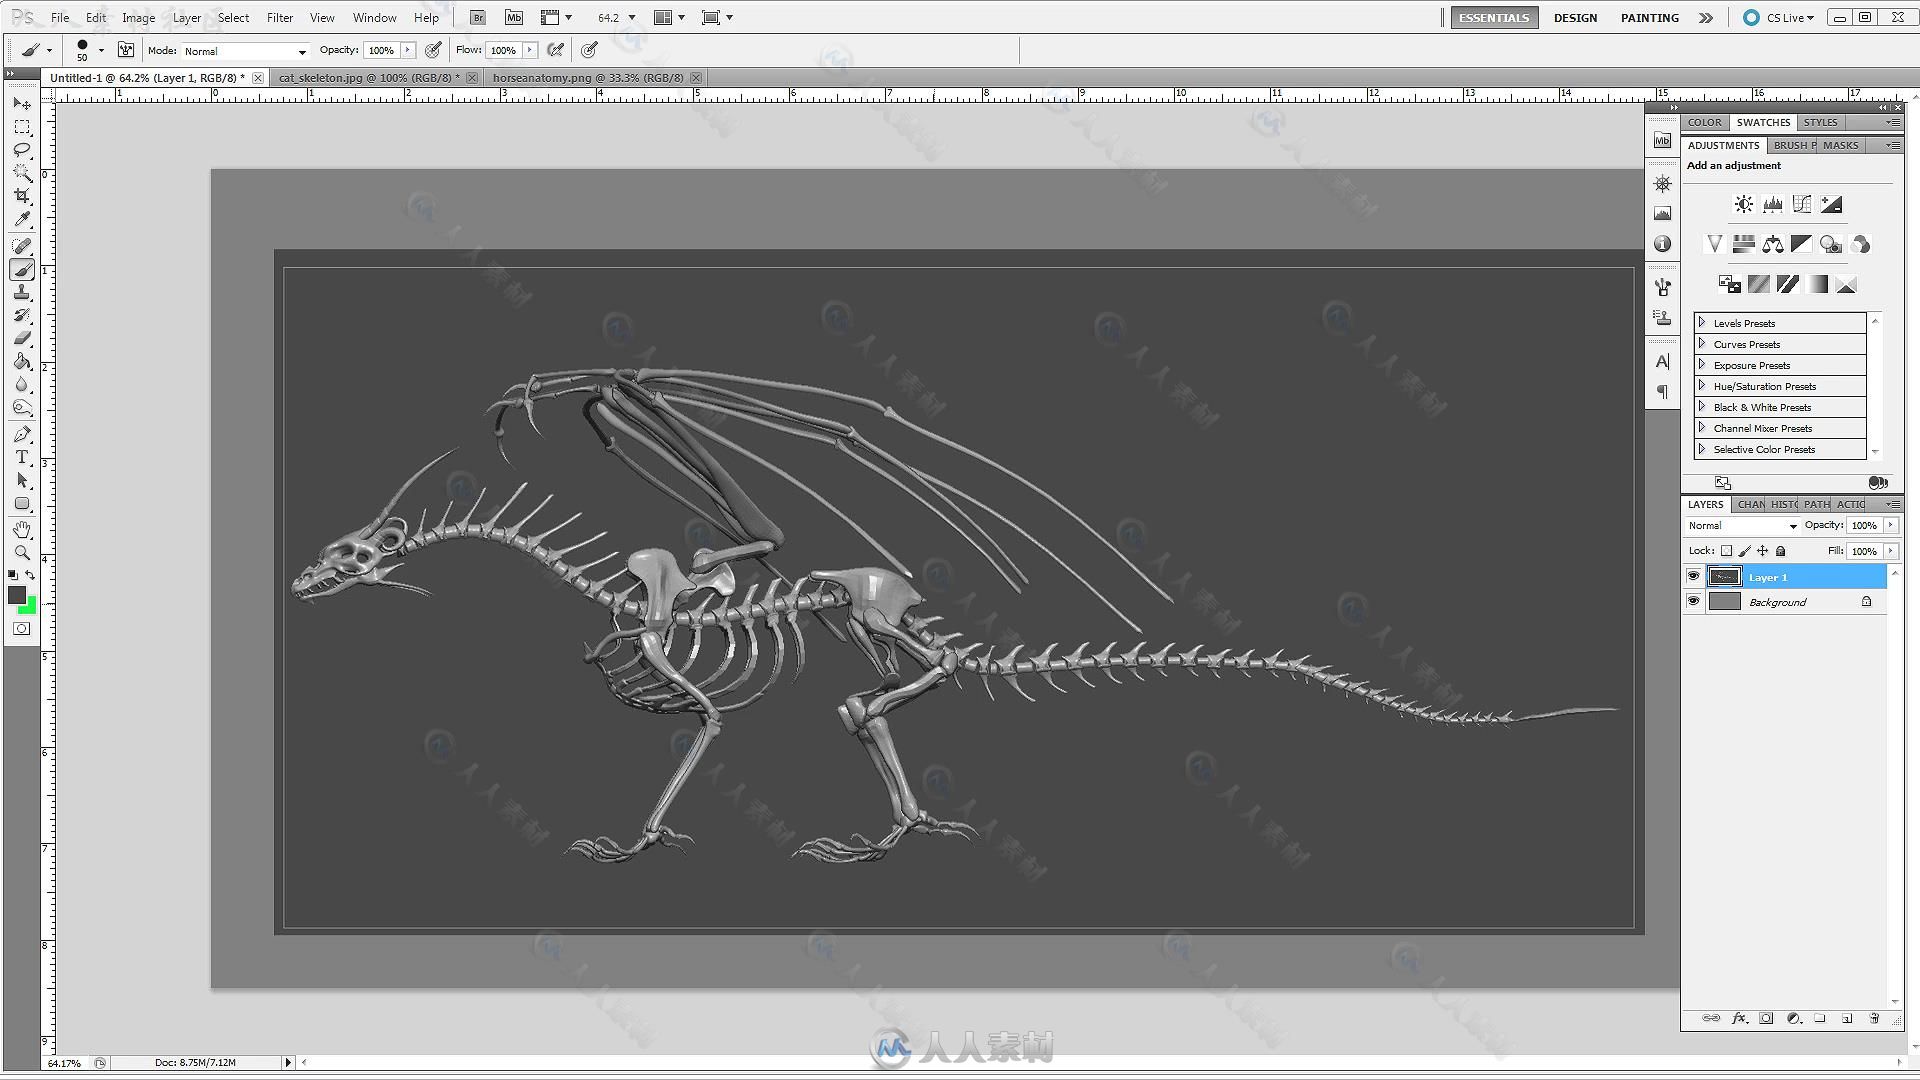
Task: Select the Crop tool
Action: pos(22,196)
